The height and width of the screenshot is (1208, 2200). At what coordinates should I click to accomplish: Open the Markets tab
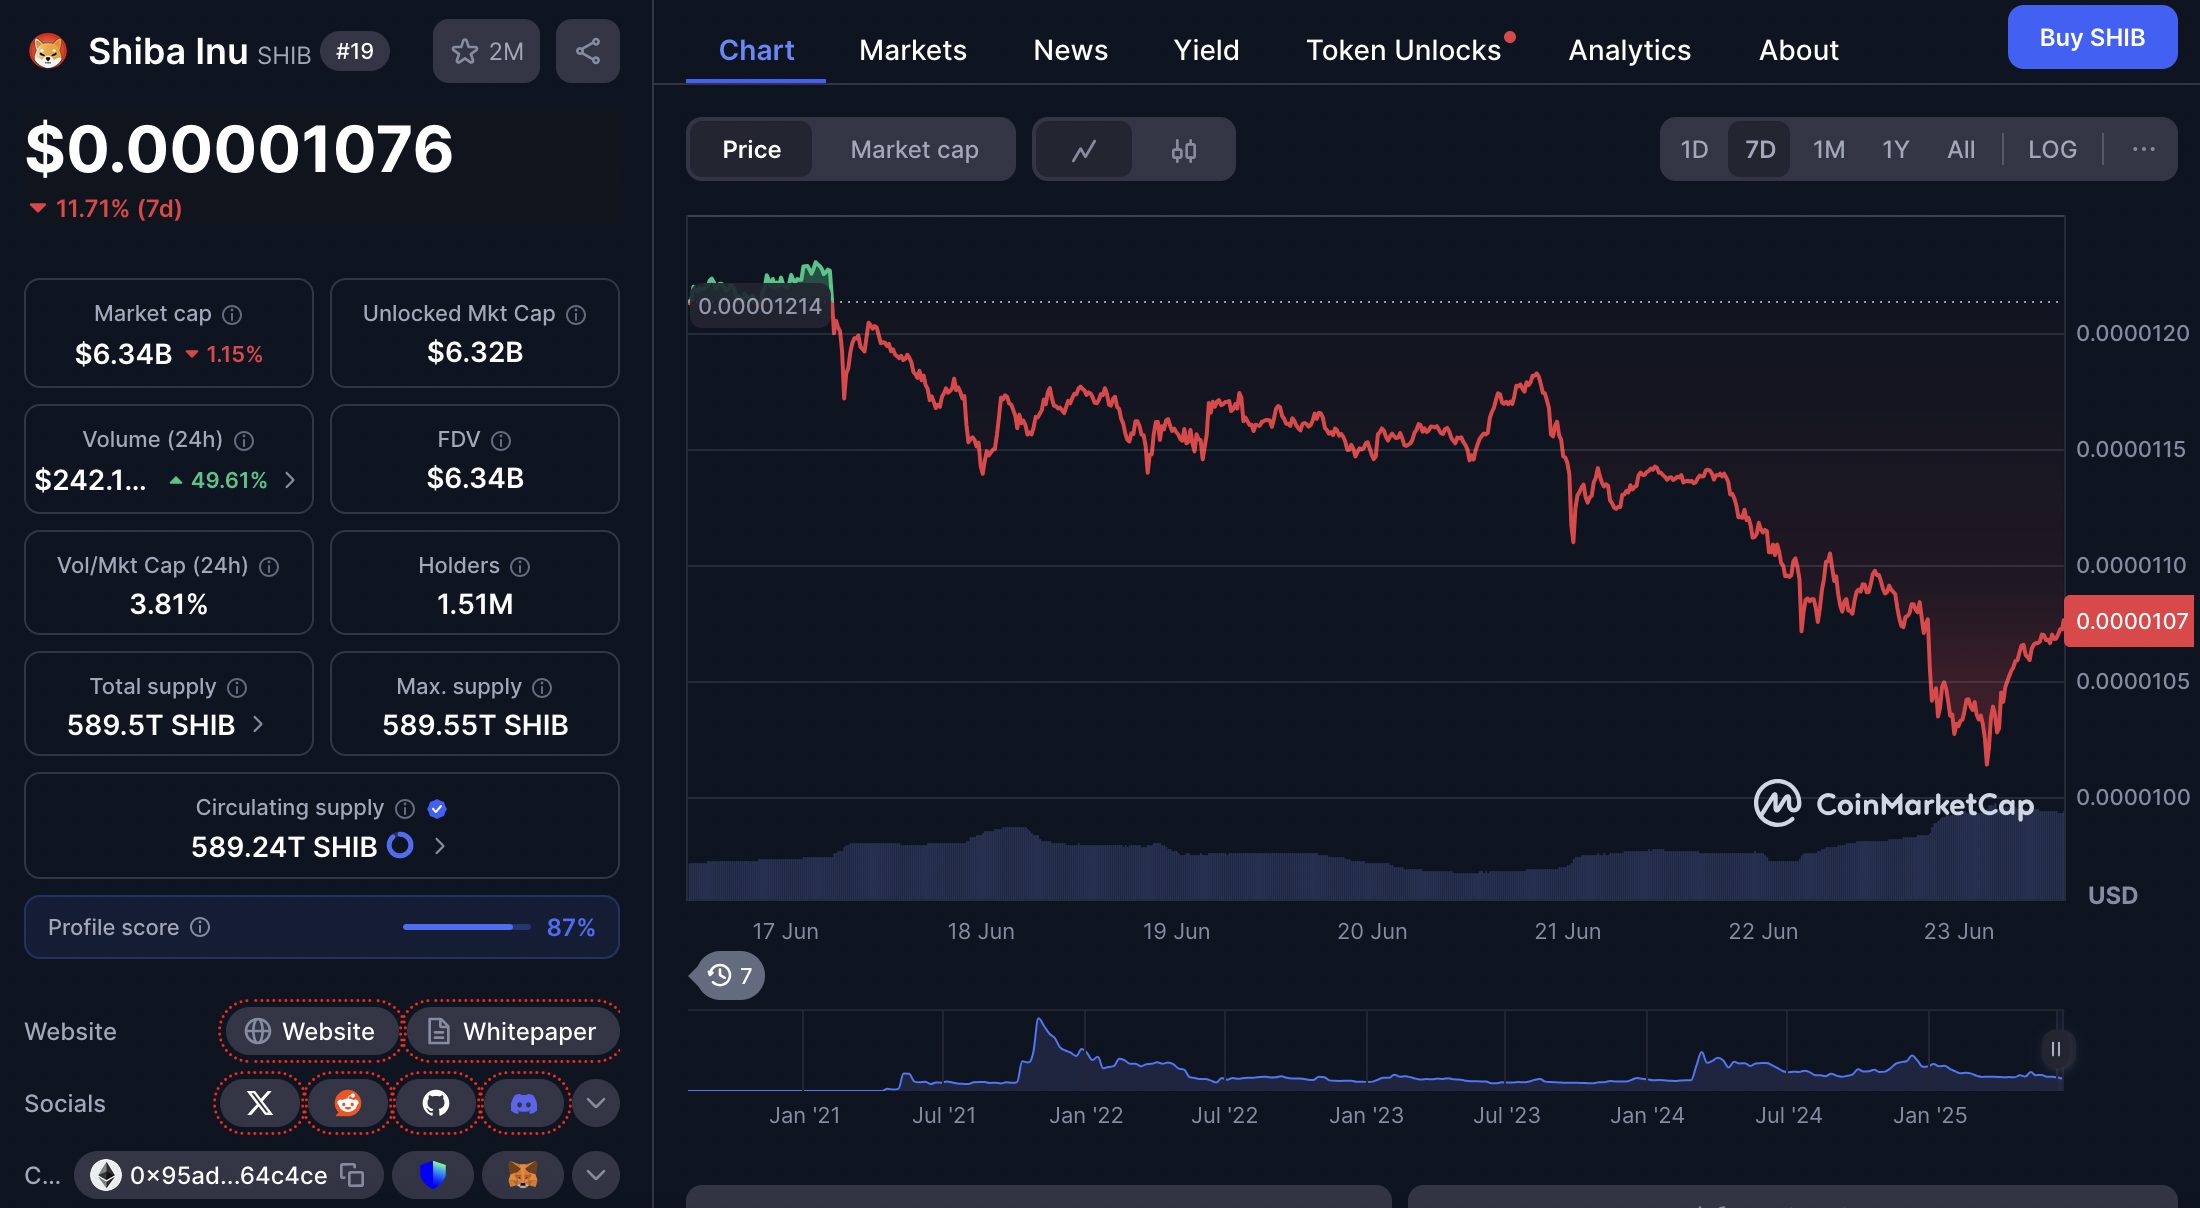point(913,50)
